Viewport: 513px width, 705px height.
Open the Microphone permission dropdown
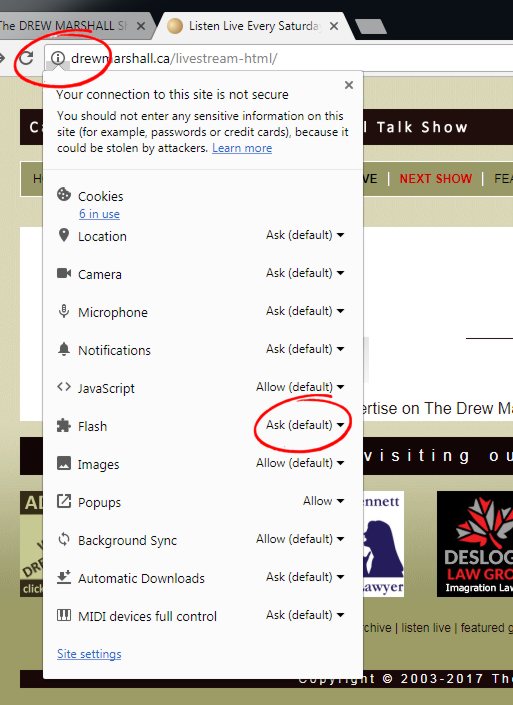coord(305,311)
